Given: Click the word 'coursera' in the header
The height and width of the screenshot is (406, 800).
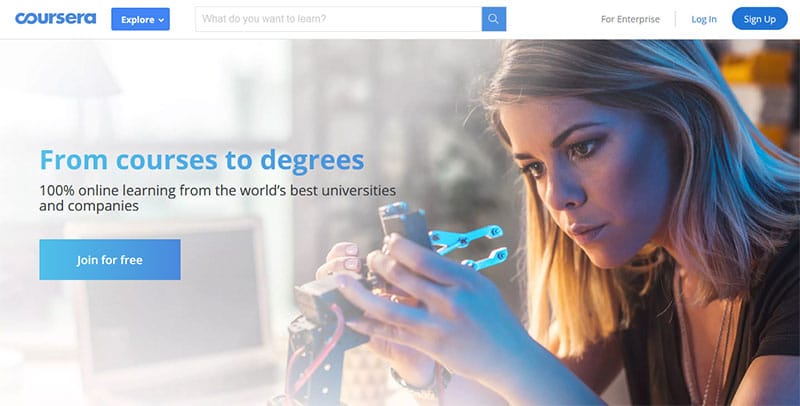Looking at the screenshot, I should pyautogui.click(x=56, y=19).
